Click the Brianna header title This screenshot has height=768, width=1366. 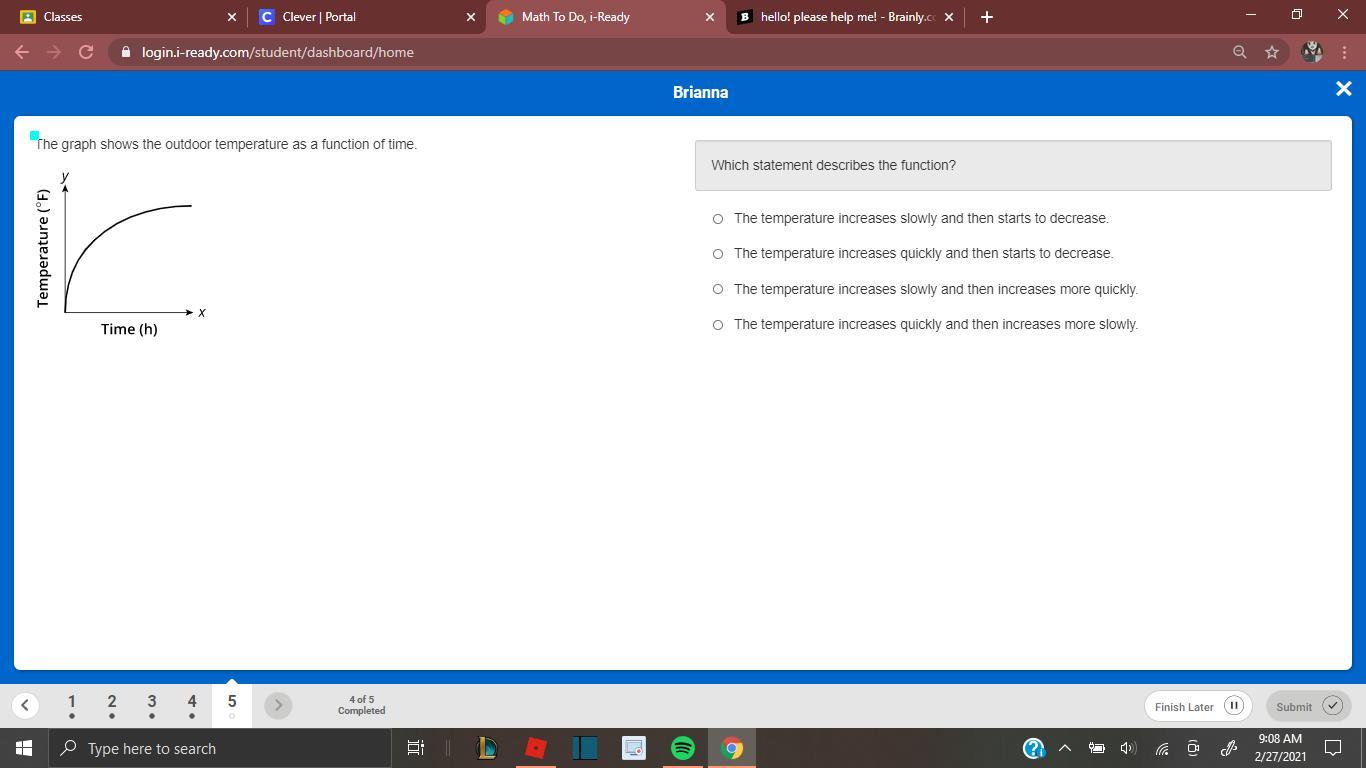[x=700, y=92]
